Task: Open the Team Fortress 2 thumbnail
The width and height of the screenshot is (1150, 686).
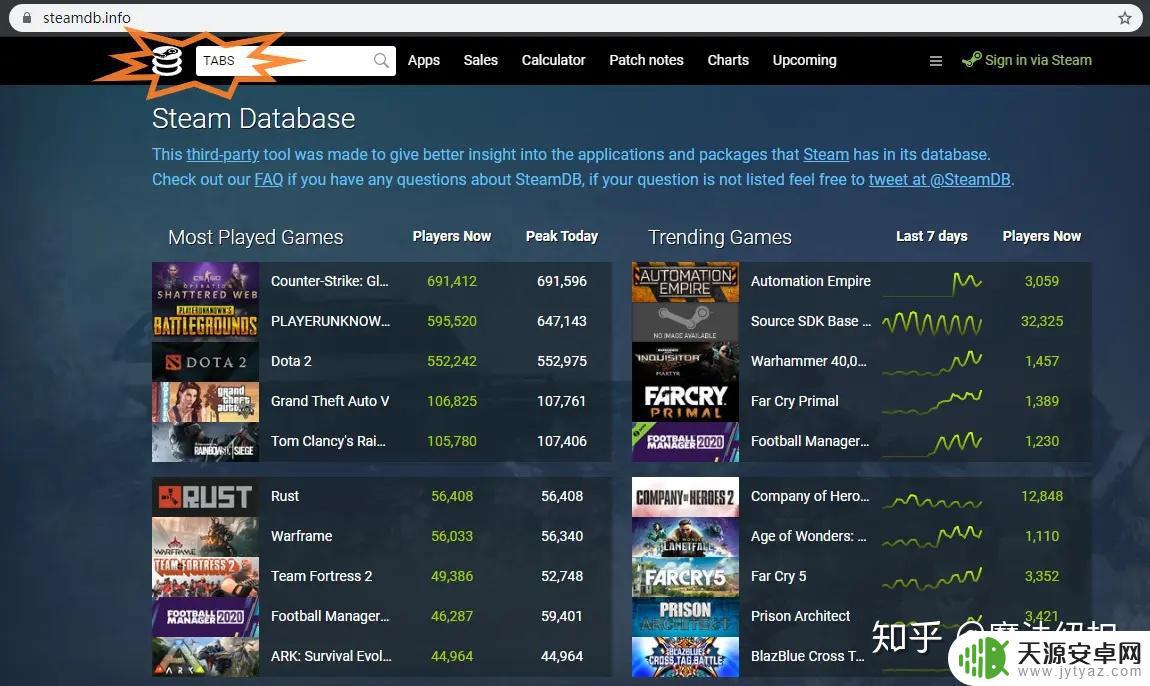Action: pyautogui.click(x=205, y=577)
